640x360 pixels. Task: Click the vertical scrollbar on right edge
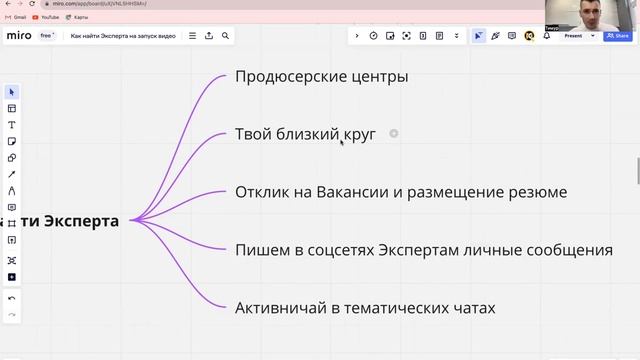click(638, 170)
